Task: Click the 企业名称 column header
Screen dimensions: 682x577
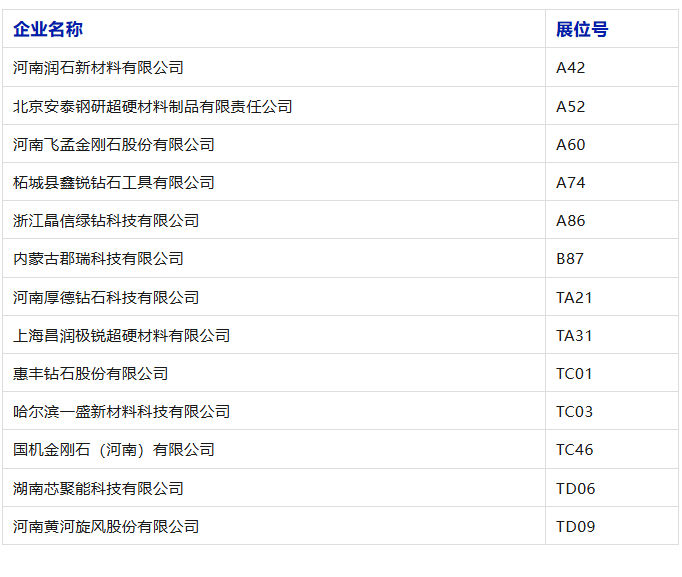Action: tap(48, 29)
